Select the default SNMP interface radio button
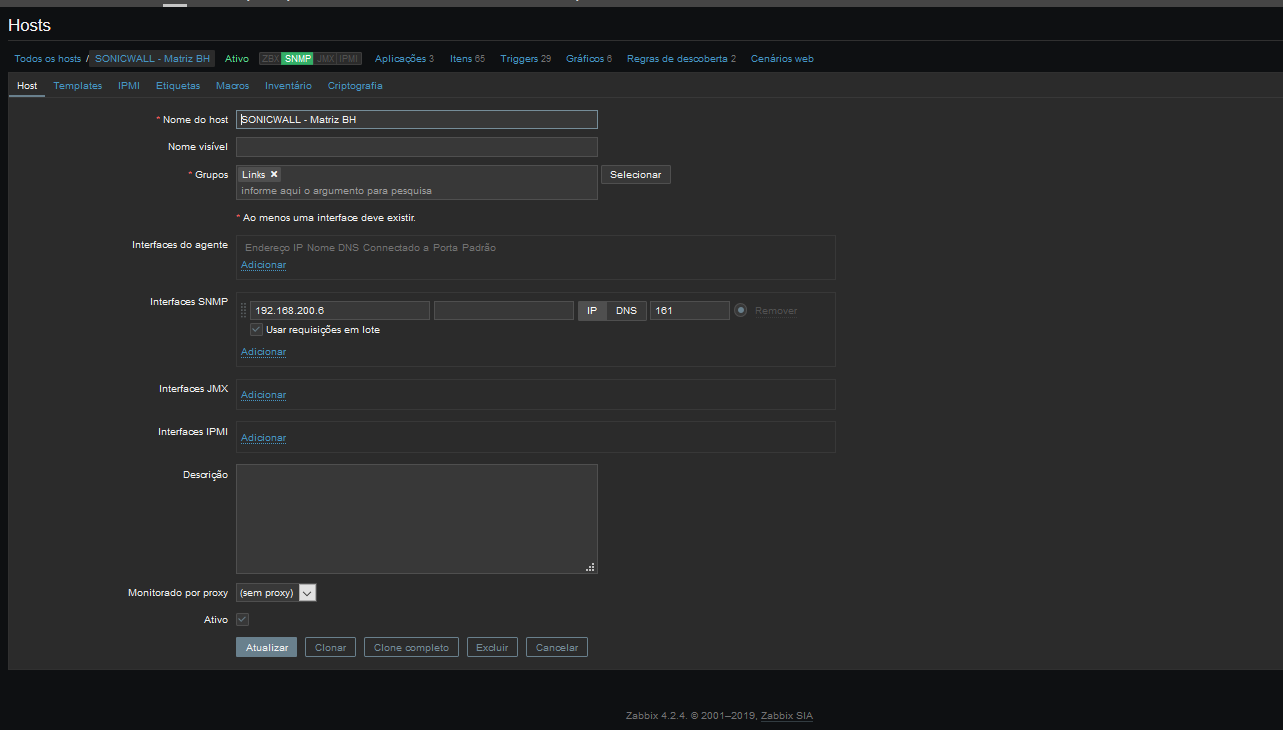The height and width of the screenshot is (730, 1283). [741, 310]
